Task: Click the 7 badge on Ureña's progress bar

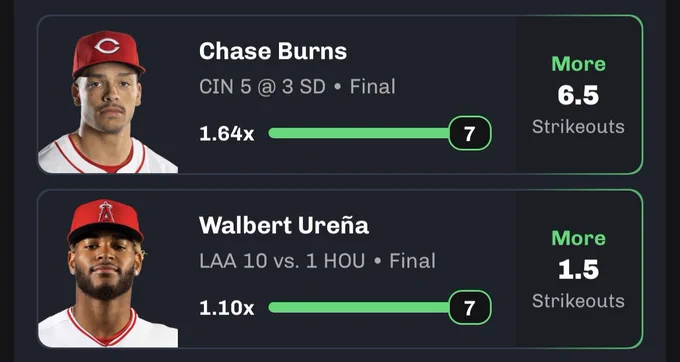Action: tap(470, 307)
